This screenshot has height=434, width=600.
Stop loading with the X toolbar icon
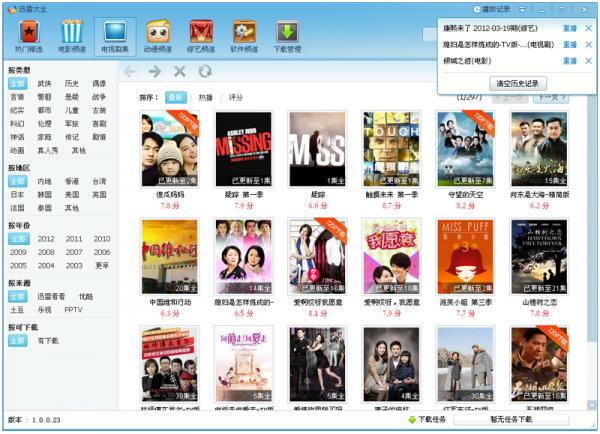point(179,71)
